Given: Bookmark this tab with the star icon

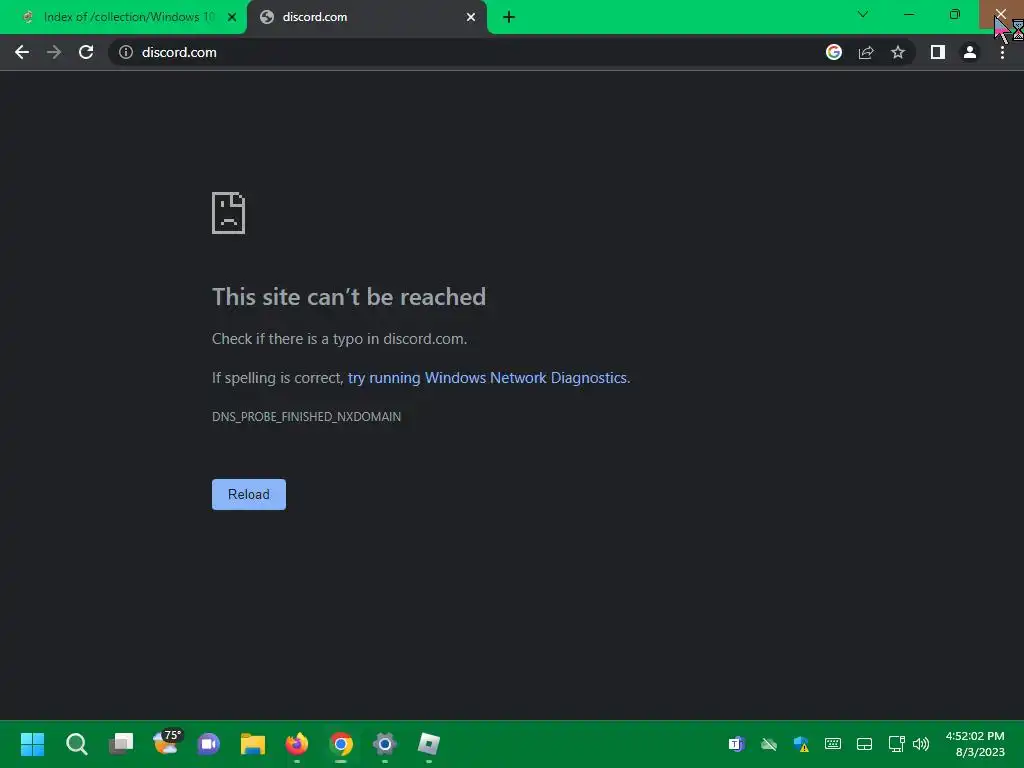Looking at the screenshot, I should (x=898, y=52).
